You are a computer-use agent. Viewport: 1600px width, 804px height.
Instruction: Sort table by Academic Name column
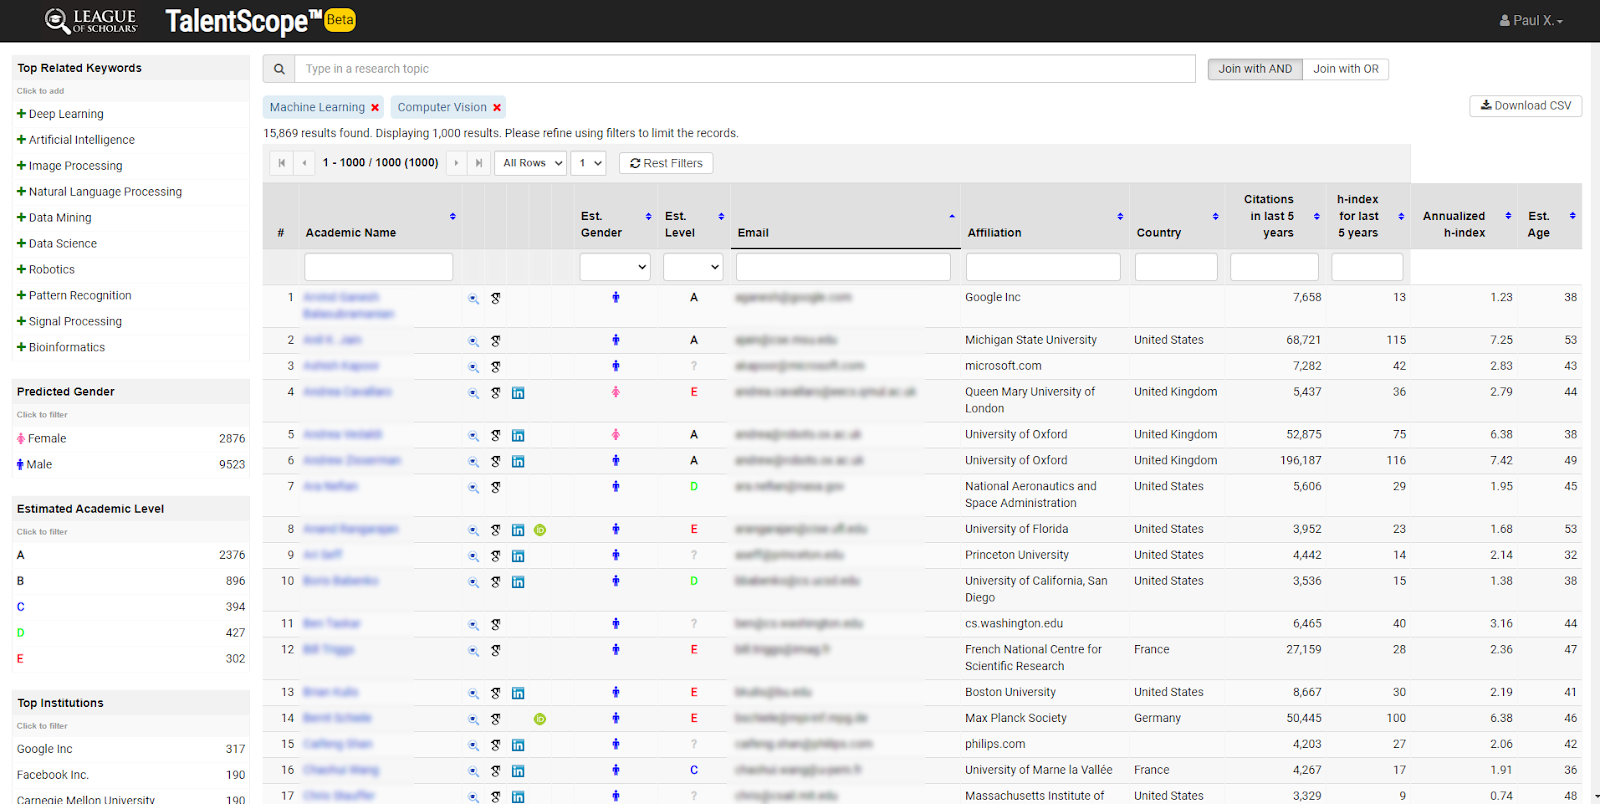[x=351, y=233]
